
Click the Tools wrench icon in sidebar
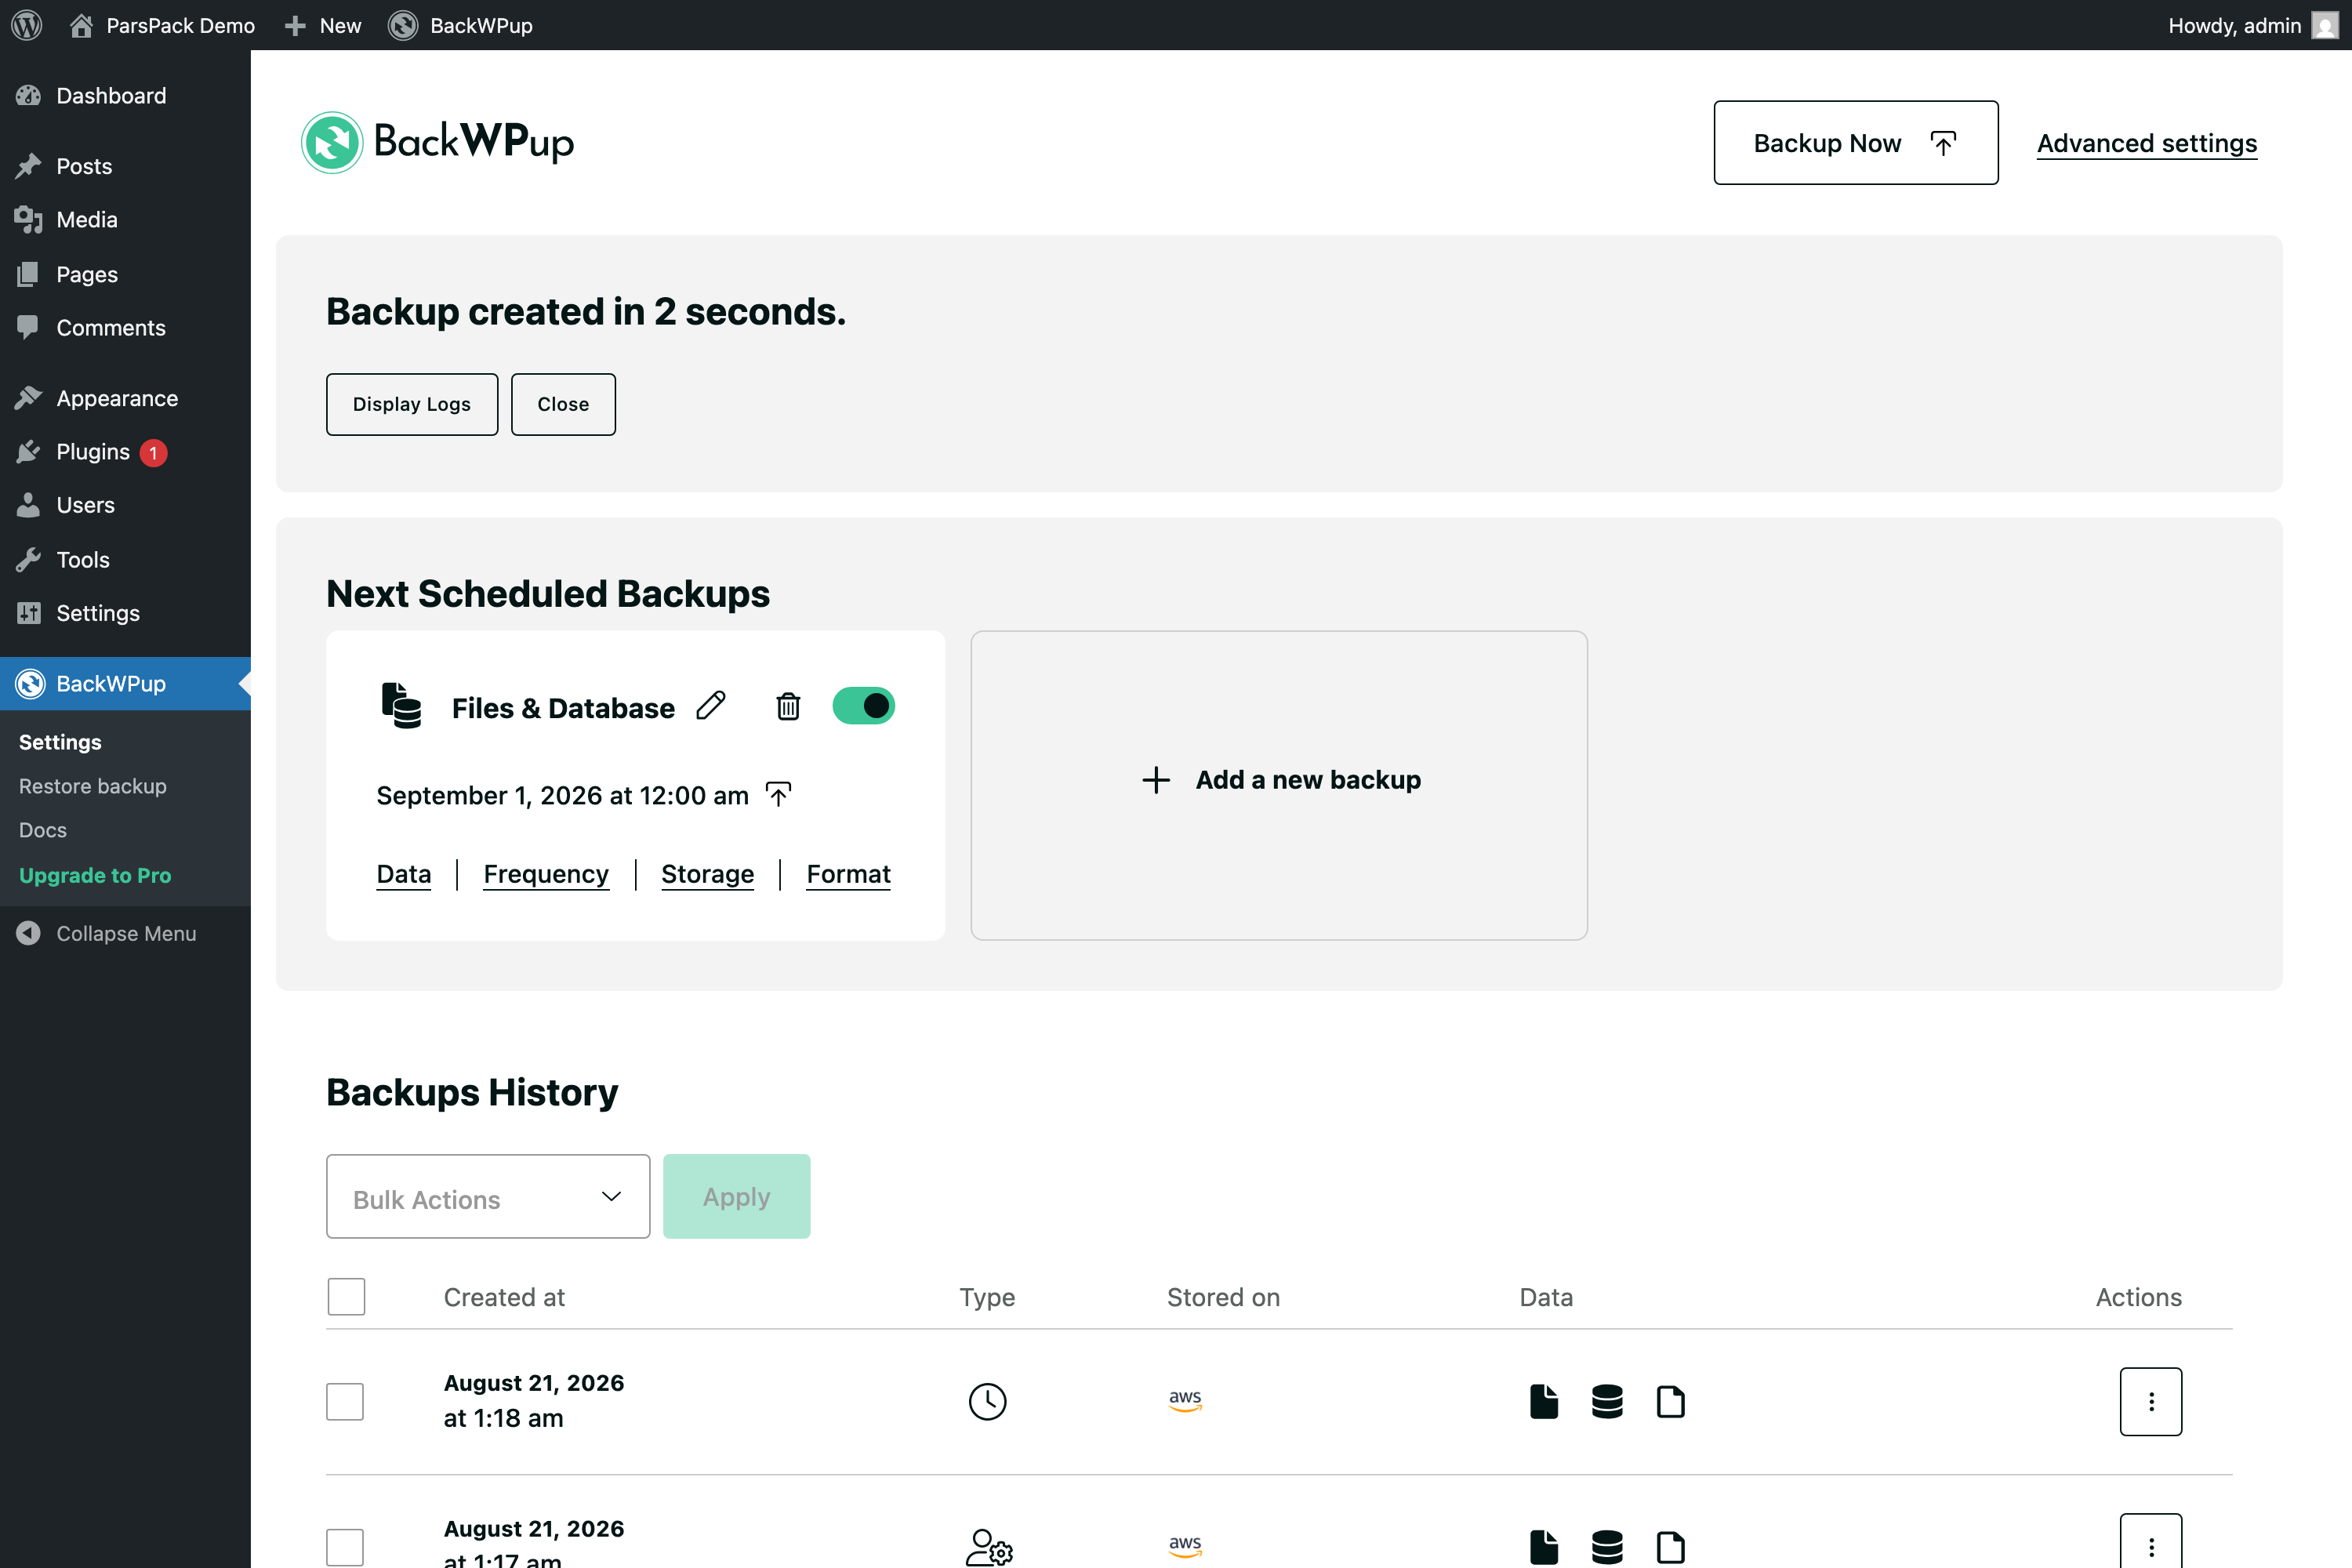coord(28,559)
